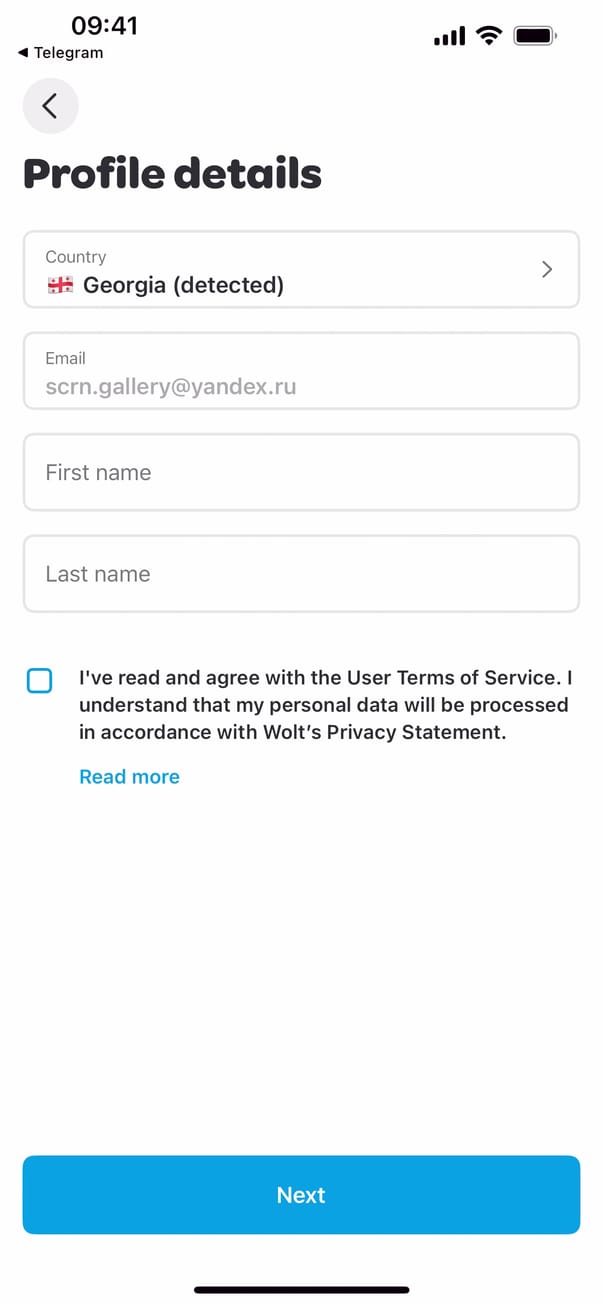Focus the First name input field
Image resolution: width=603 pixels, height=1305 pixels.
tap(301, 472)
